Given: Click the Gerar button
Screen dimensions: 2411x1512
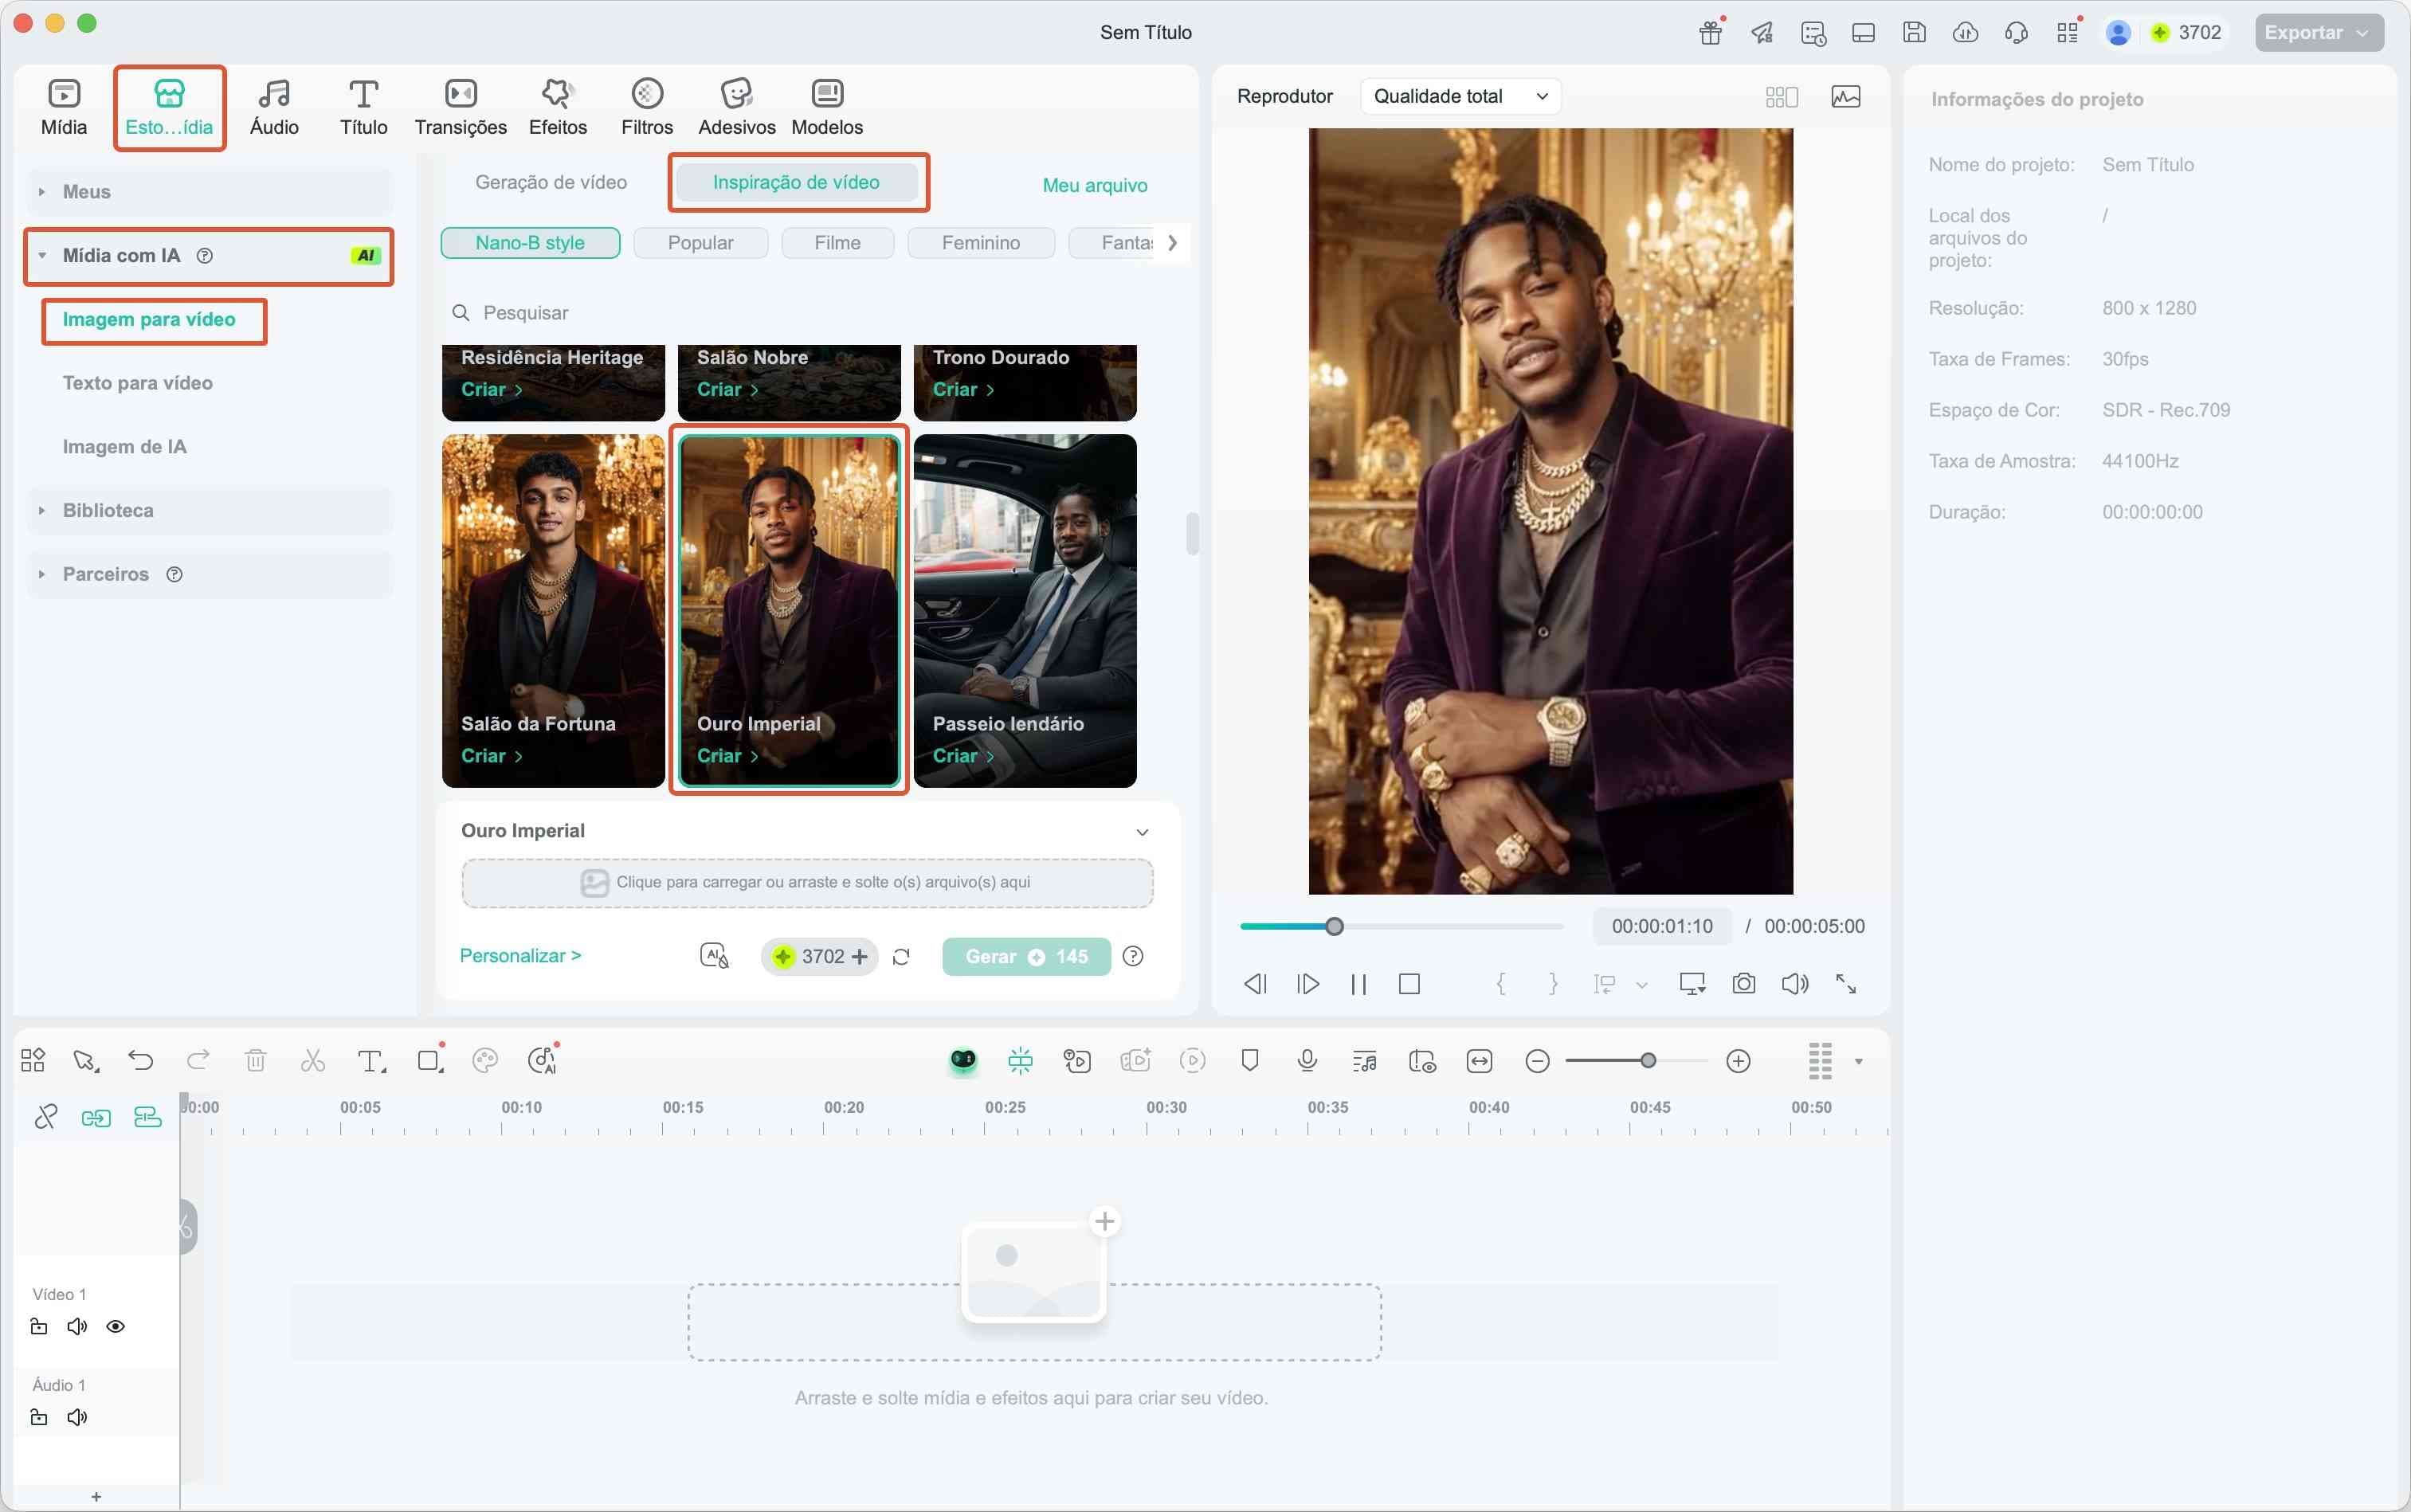Looking at the screenshot, I should tap(1025, 956).
